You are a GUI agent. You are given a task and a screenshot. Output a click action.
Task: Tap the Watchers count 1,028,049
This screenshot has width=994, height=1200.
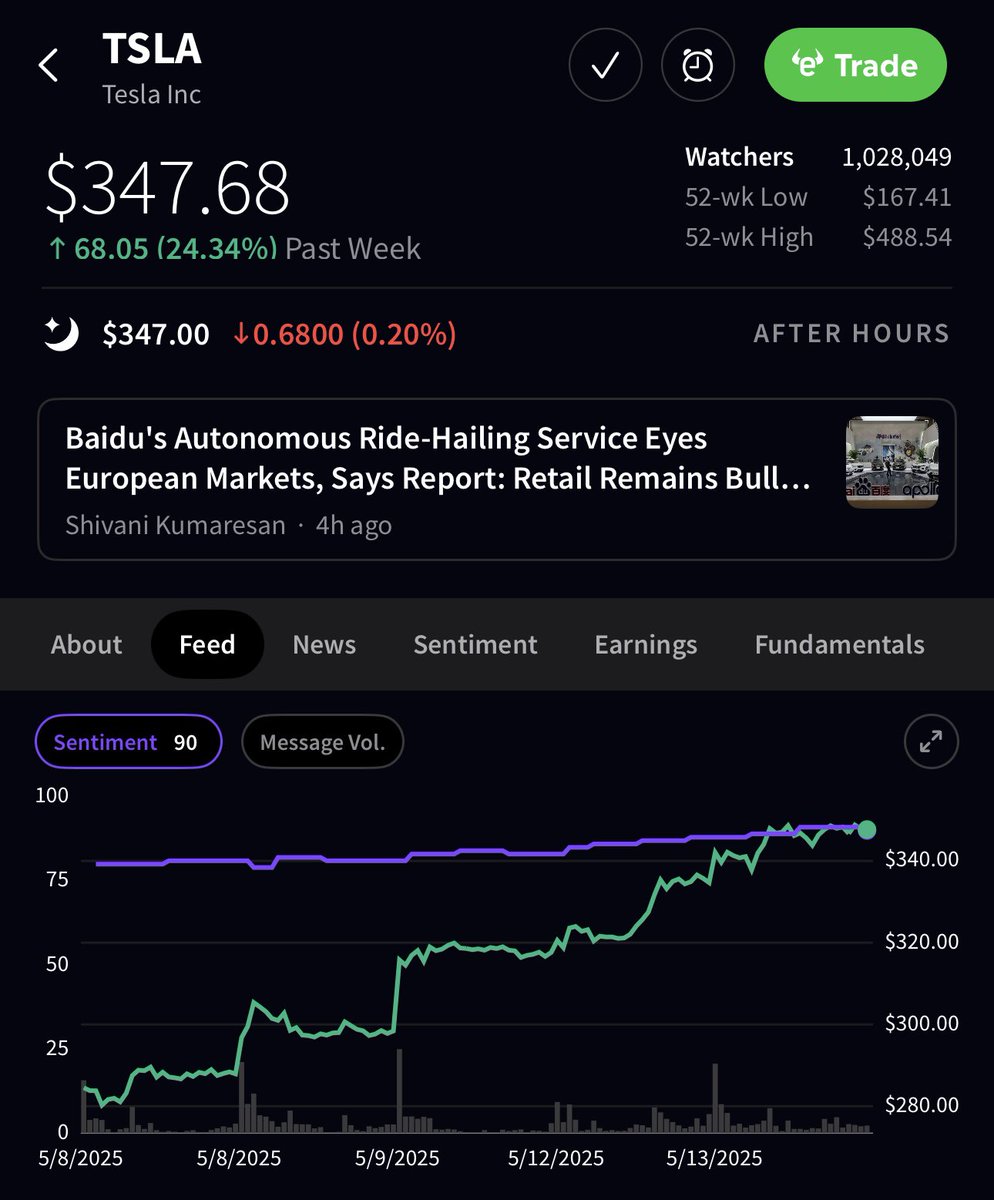(895, 157)
